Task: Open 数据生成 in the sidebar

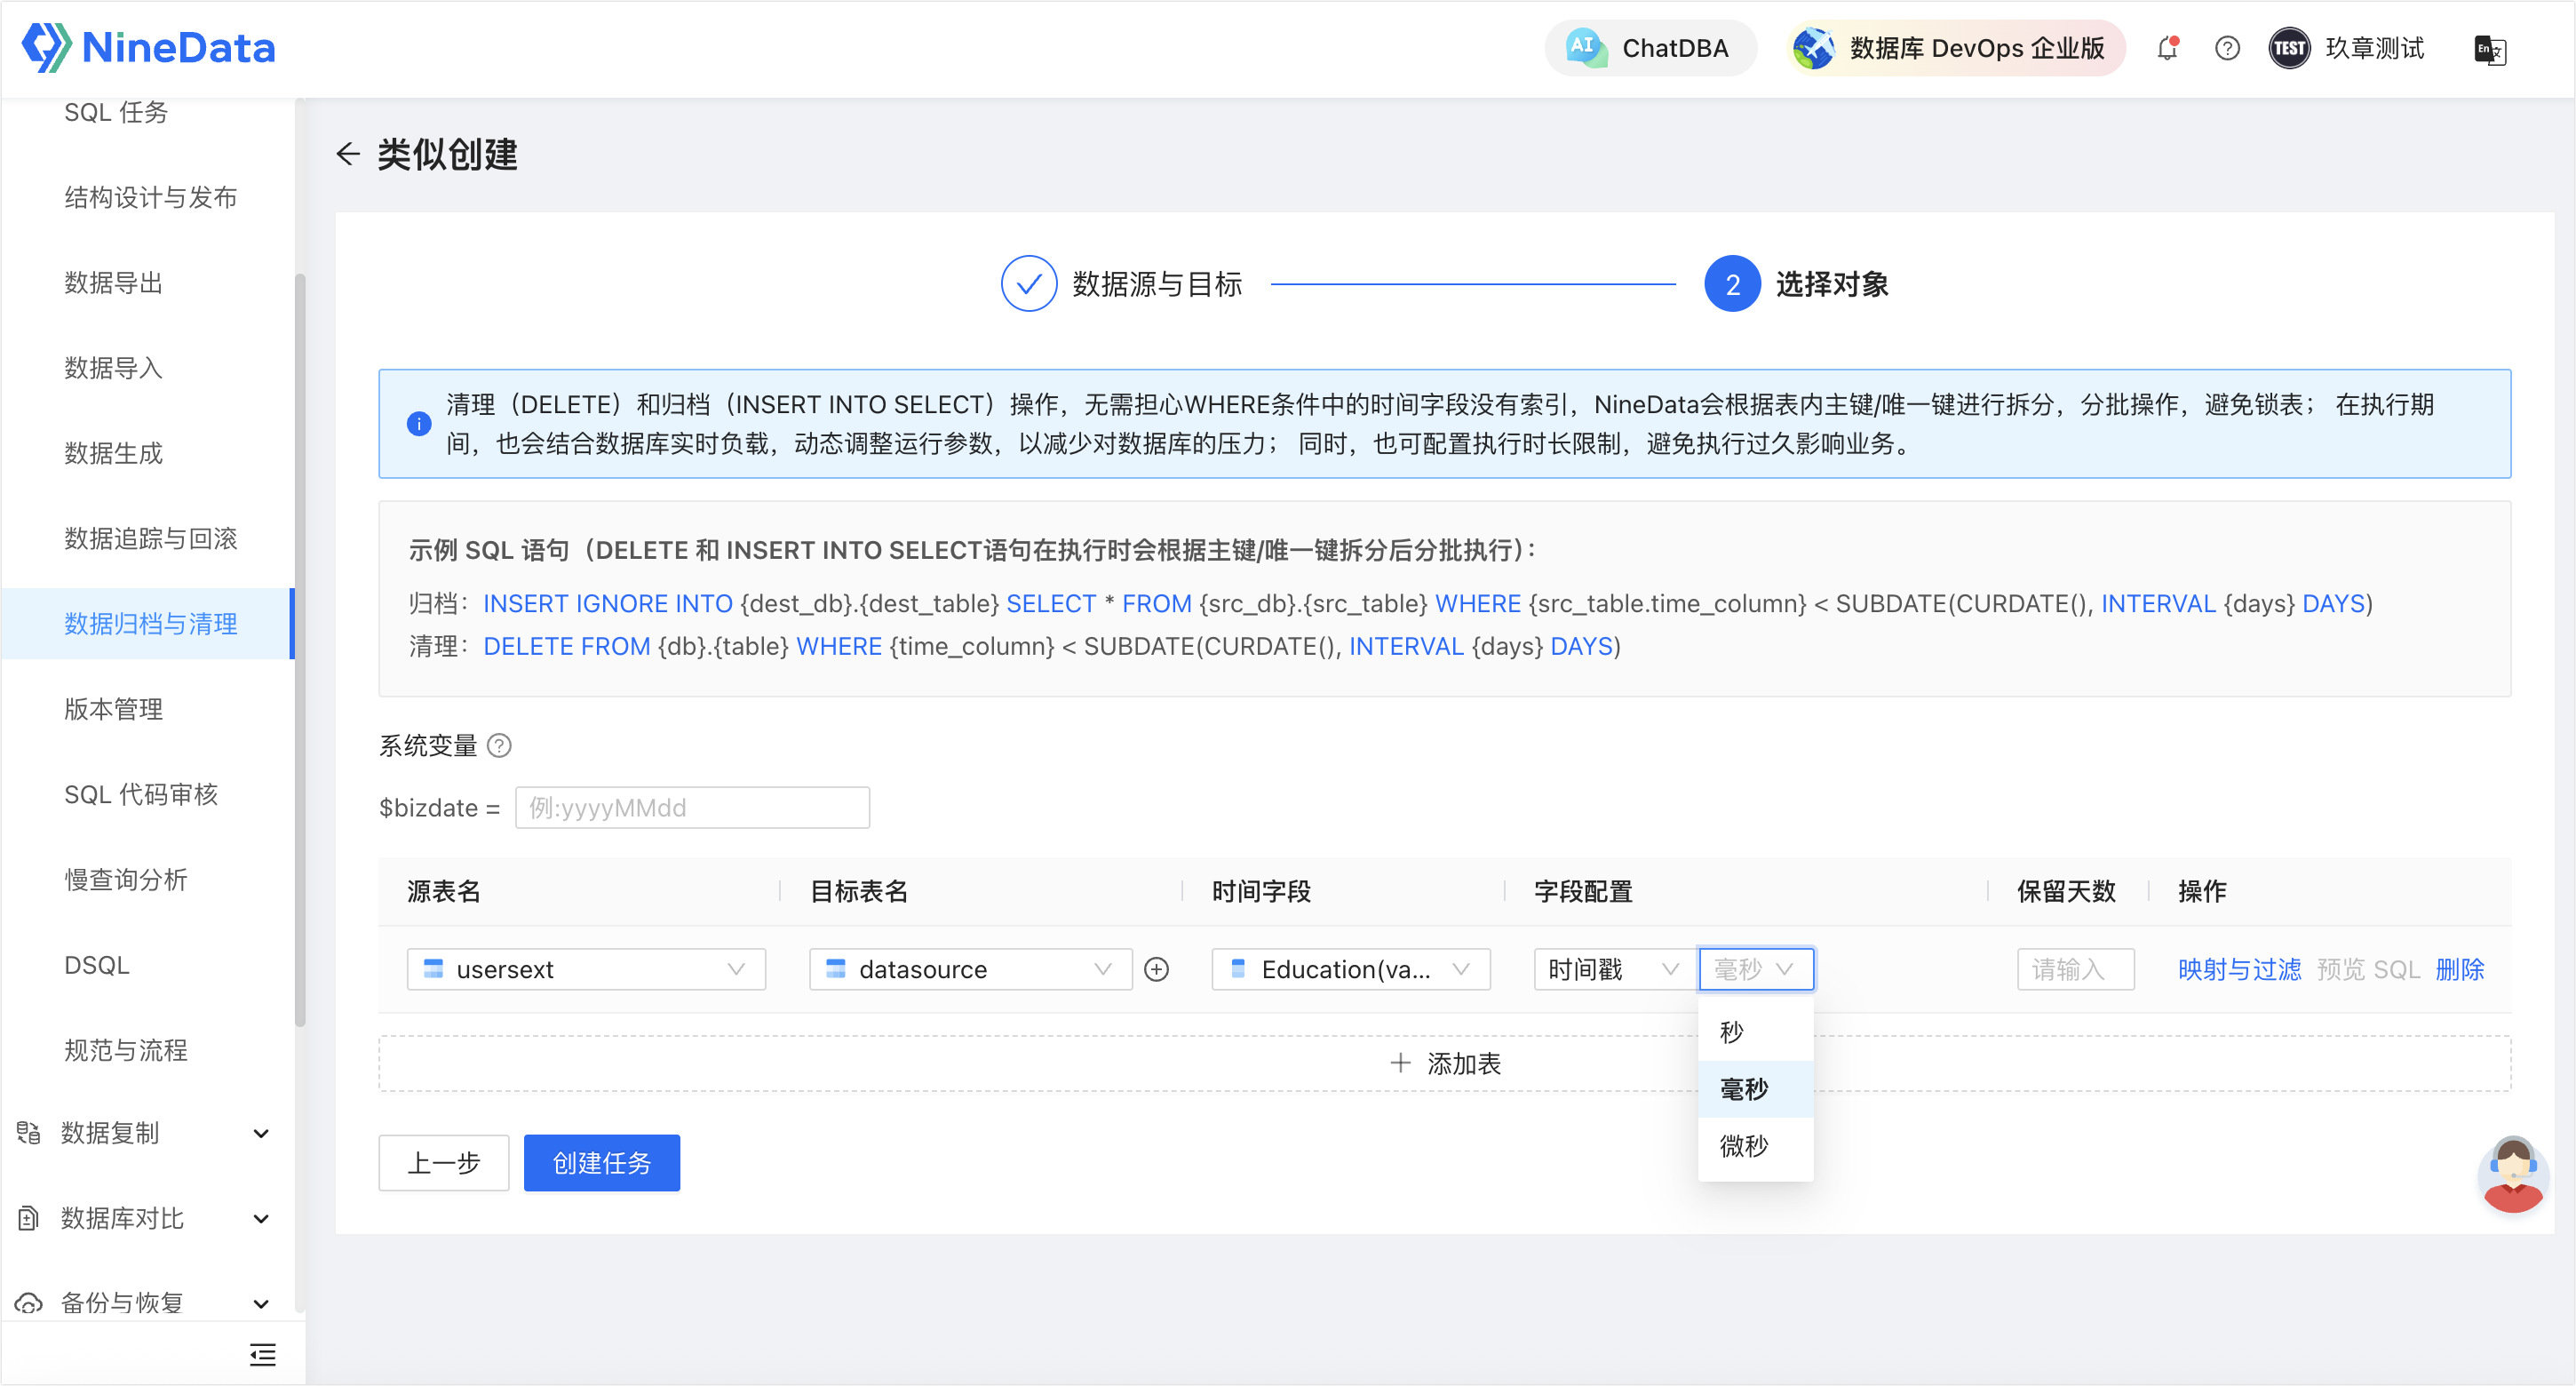Action: click(x=113, y=453)
